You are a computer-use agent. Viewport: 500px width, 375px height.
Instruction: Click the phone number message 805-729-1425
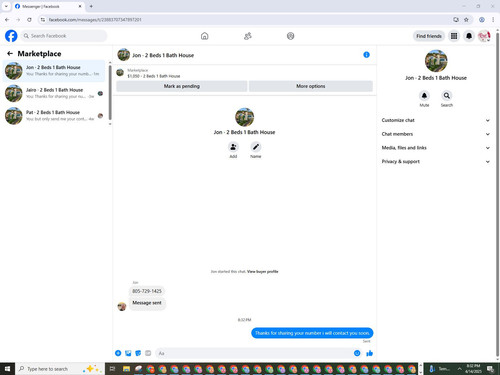147,291
